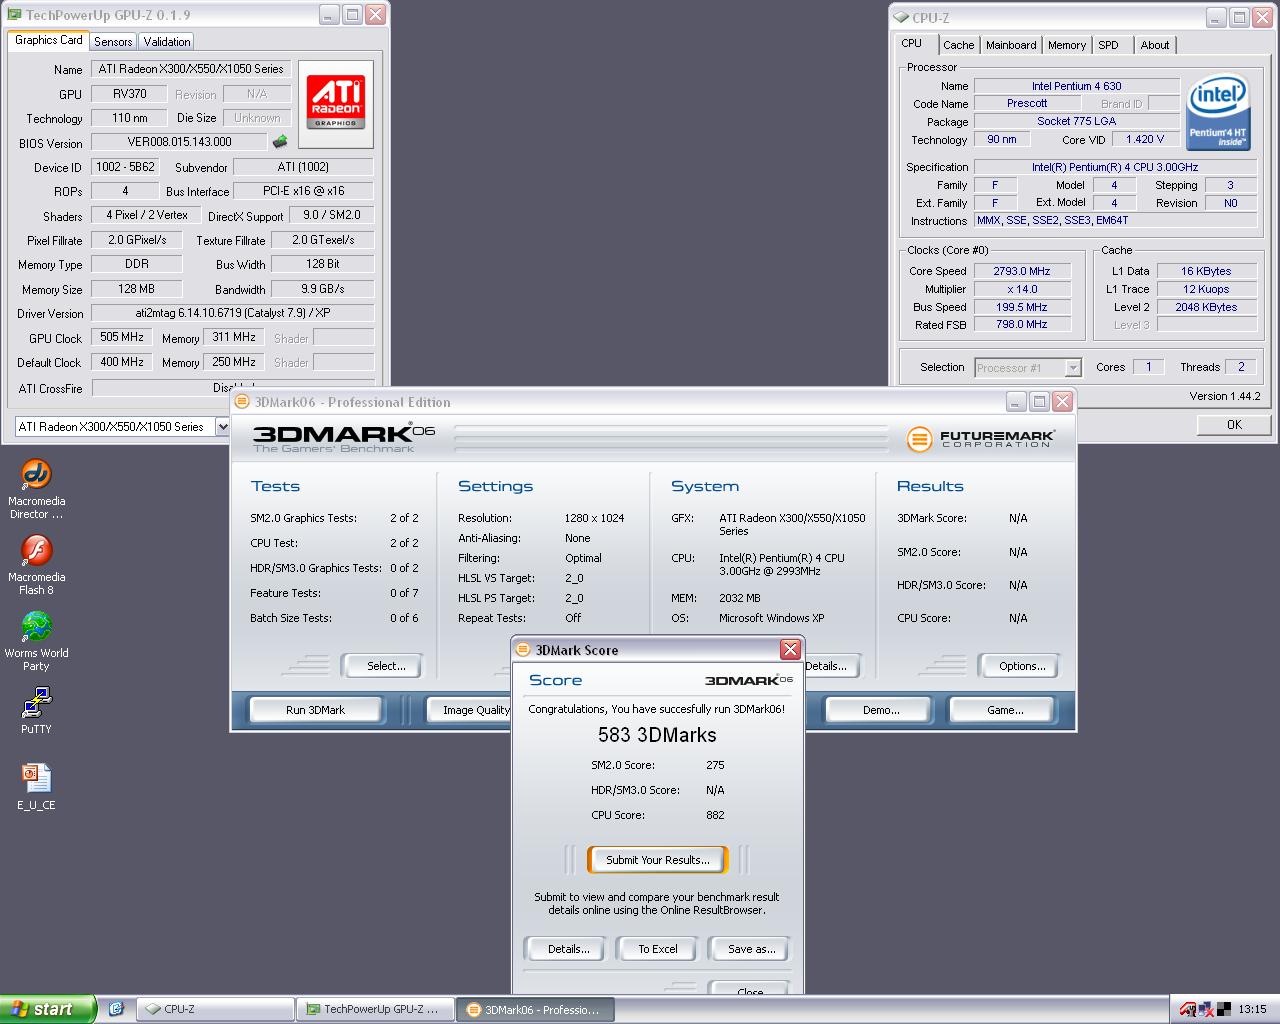The height and width of the screenshot is (1024, 1280).
Task: Click the Intel Pentium 4 HT logo
Action: click(x=1219, y=113)
